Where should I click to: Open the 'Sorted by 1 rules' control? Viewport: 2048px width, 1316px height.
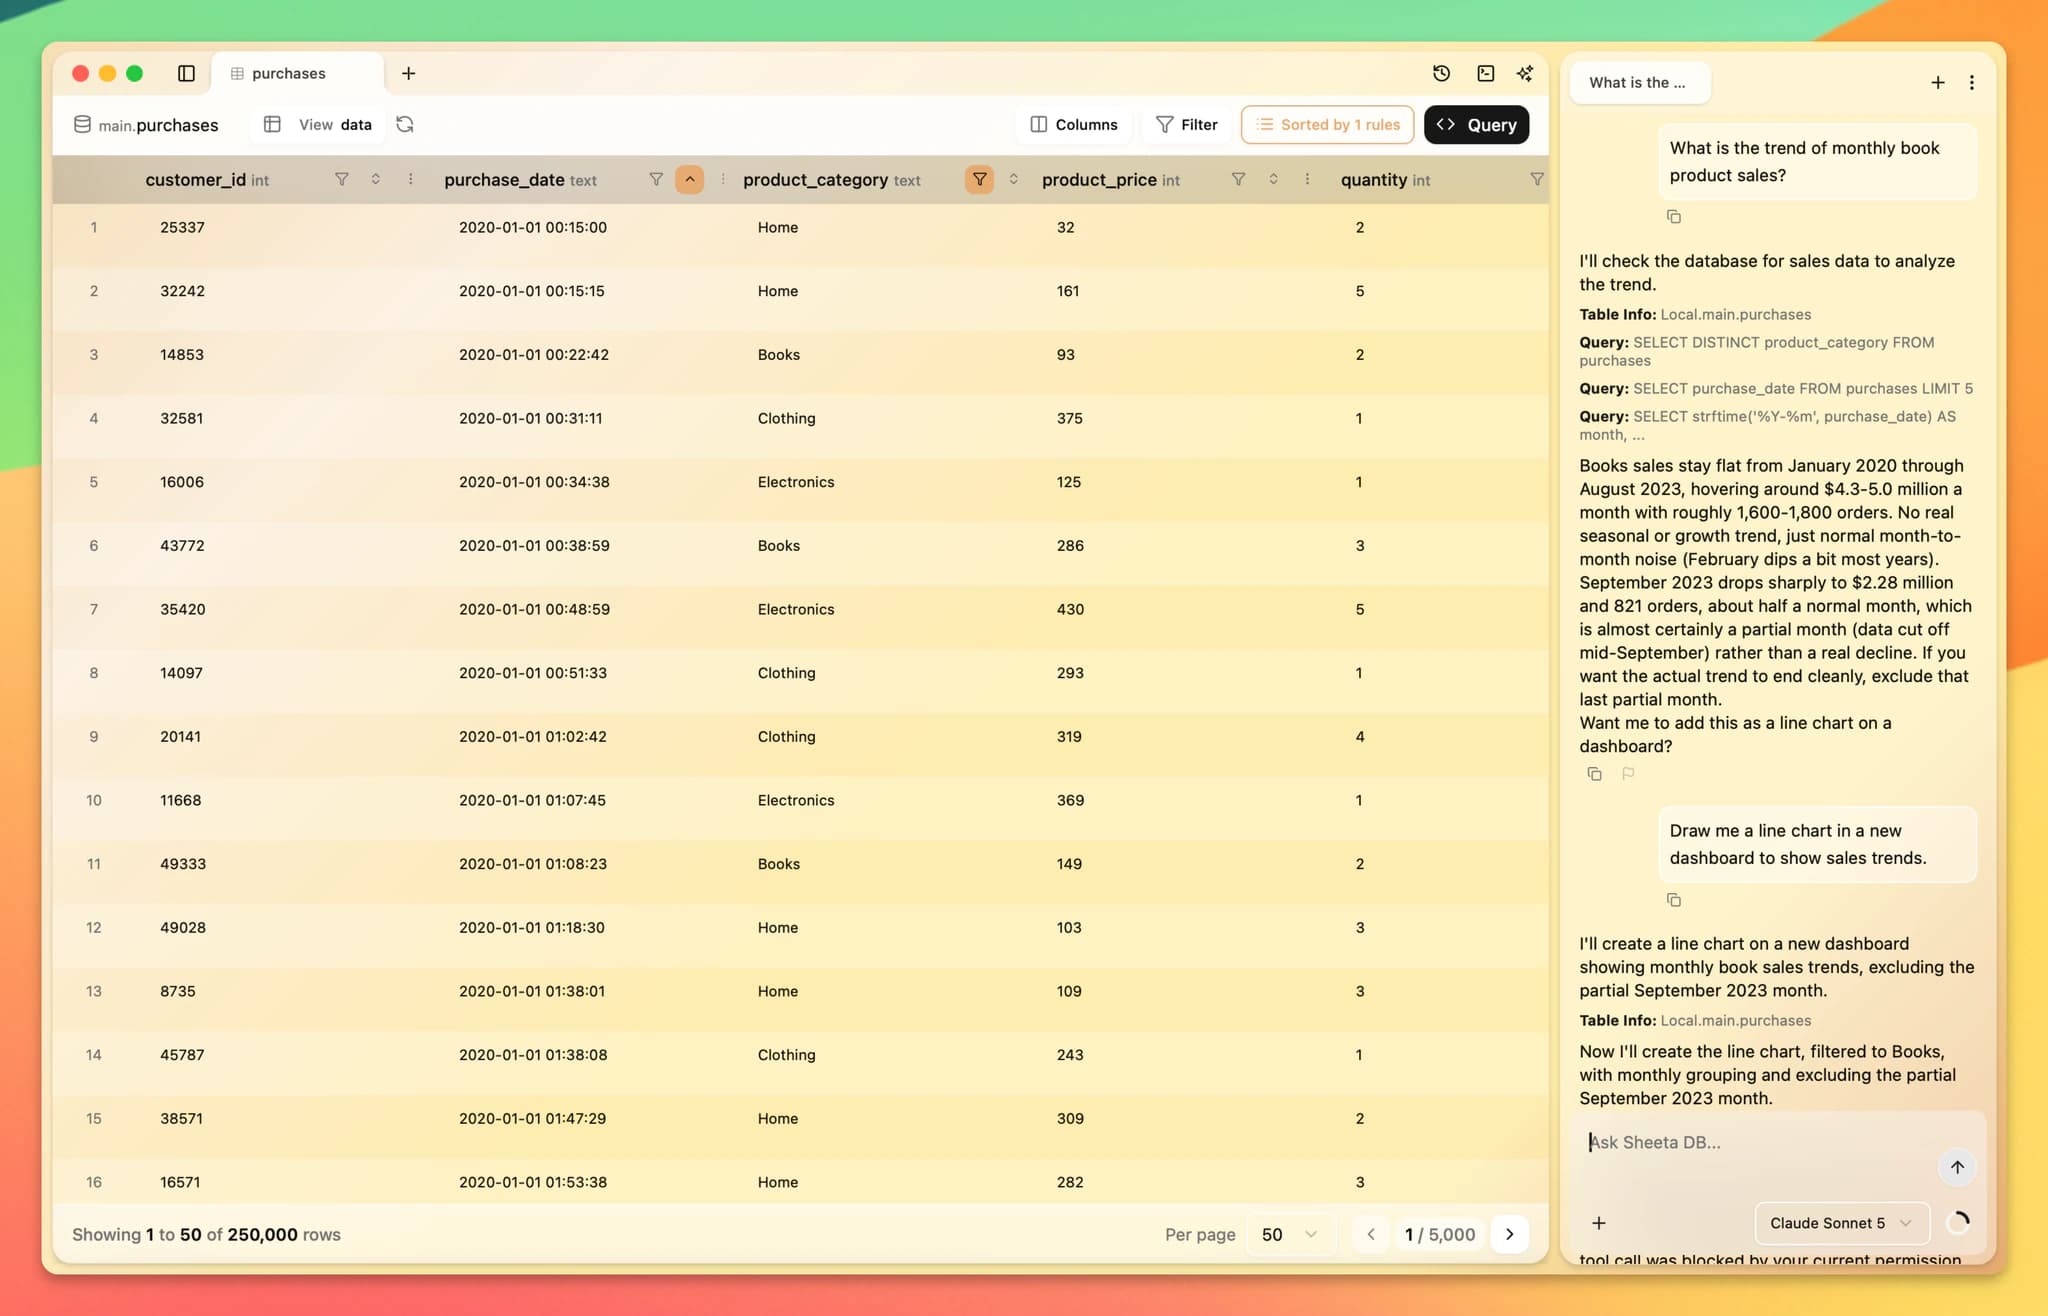pyautogui.click(x=1327, y=124)
